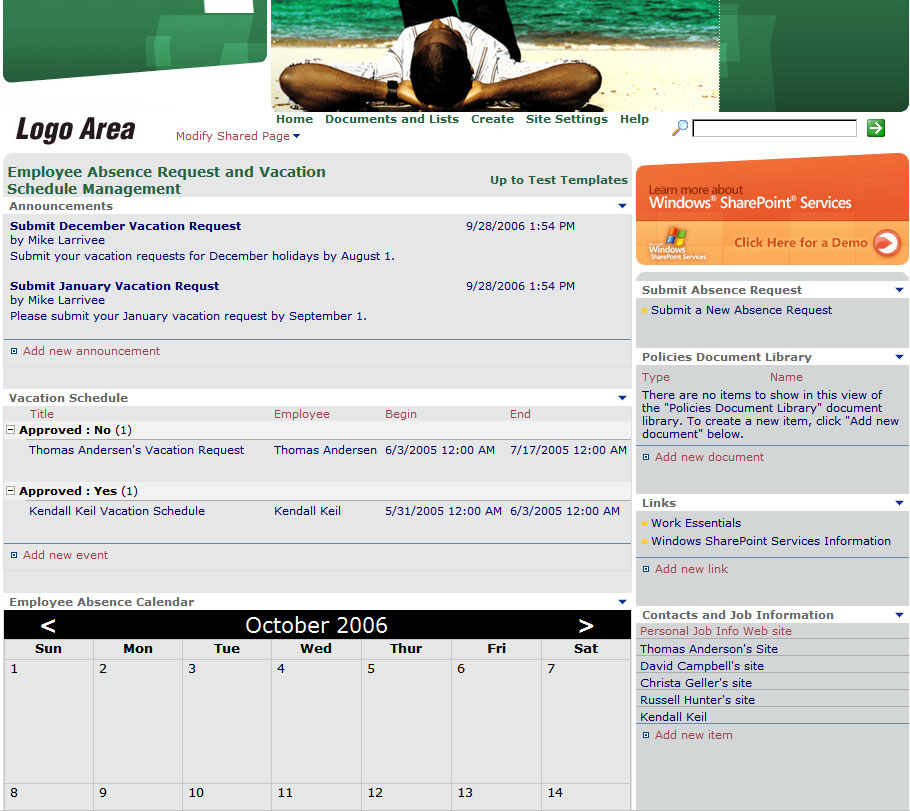Open Contacts and Job Information menu arrow
The height and width of the screenshot is (811, 910).
tap(900, 615)
